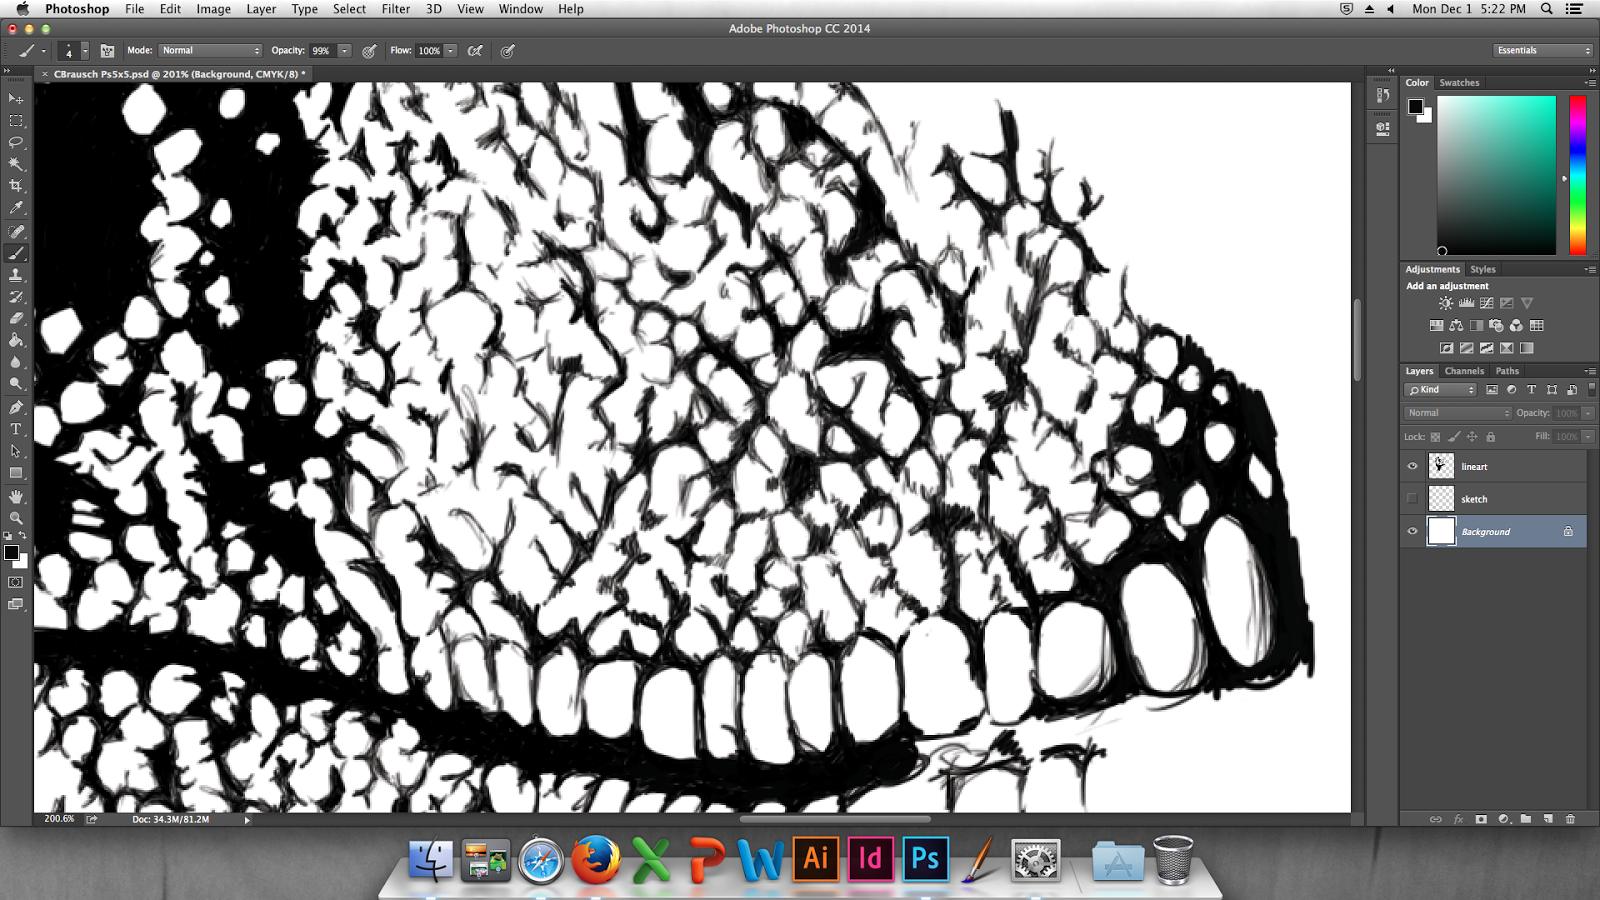Add a Curves adjustment
1600x900 pixels.
1486,303
